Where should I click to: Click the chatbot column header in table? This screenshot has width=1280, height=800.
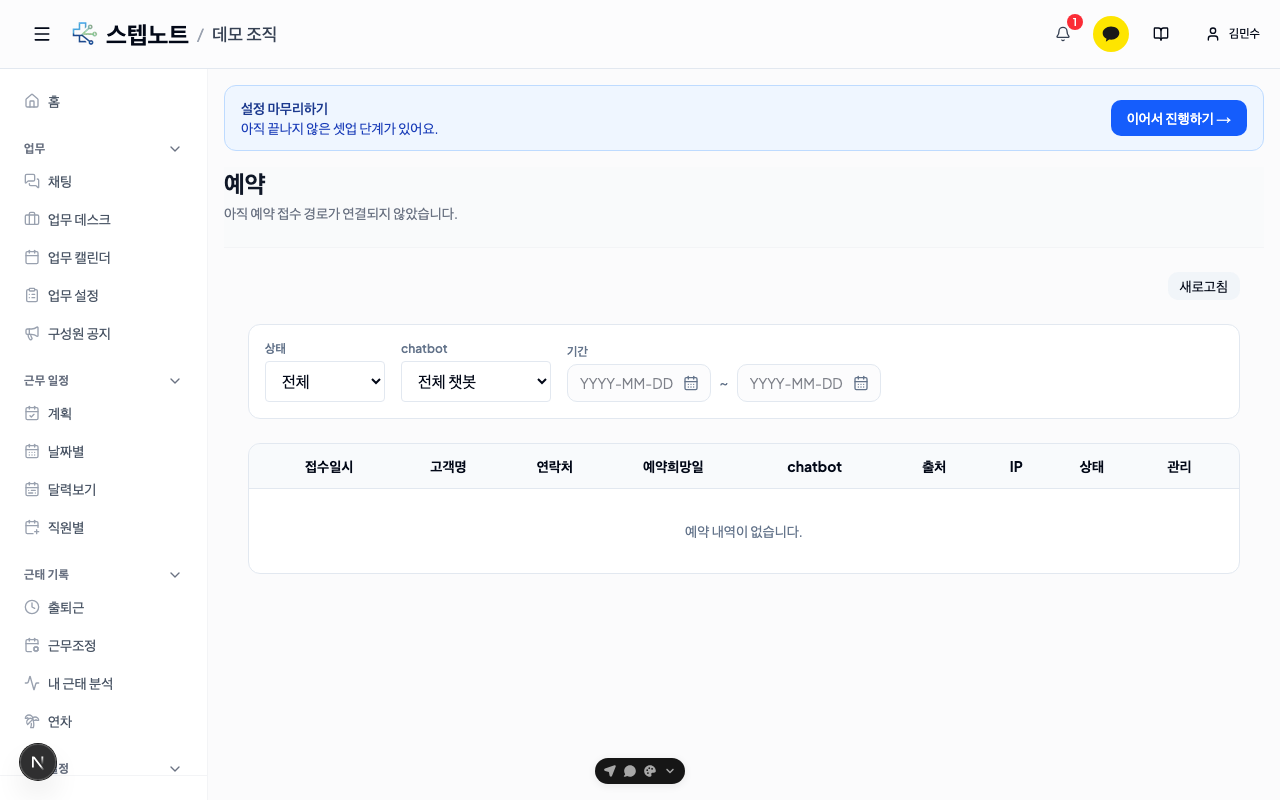click(x=814, y=467)
